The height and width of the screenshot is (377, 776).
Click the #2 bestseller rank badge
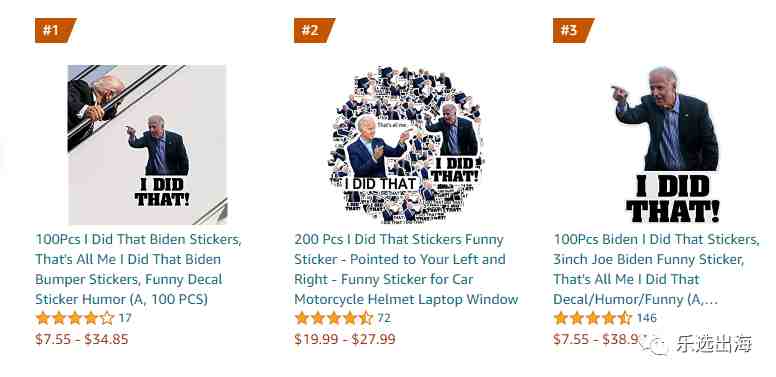(x=314, y=30)
